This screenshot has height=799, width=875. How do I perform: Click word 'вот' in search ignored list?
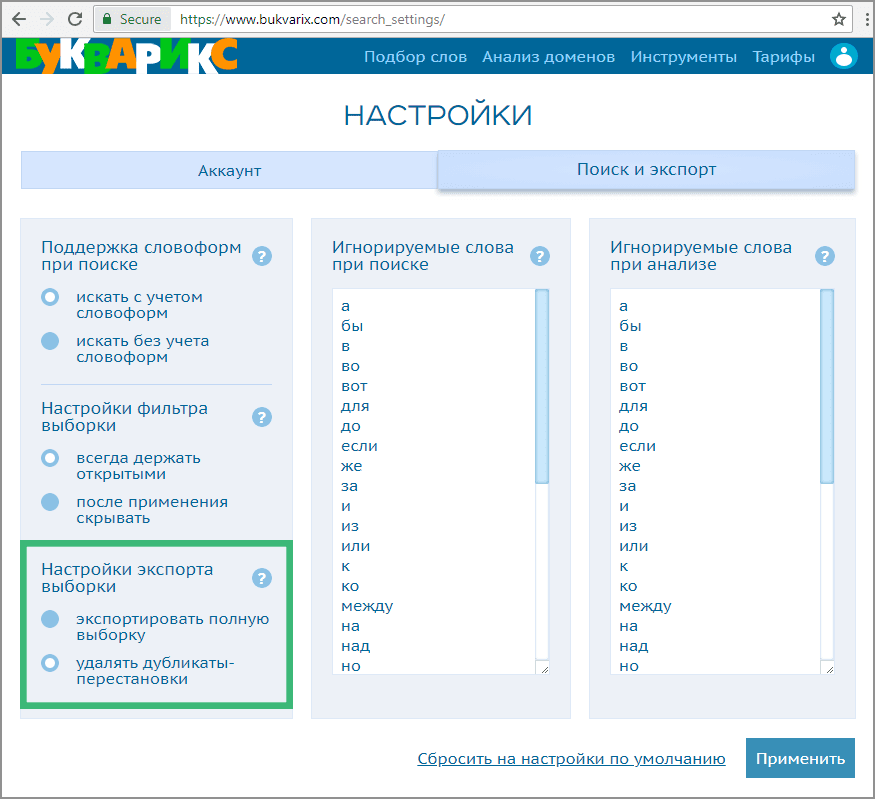click(354, 386)
